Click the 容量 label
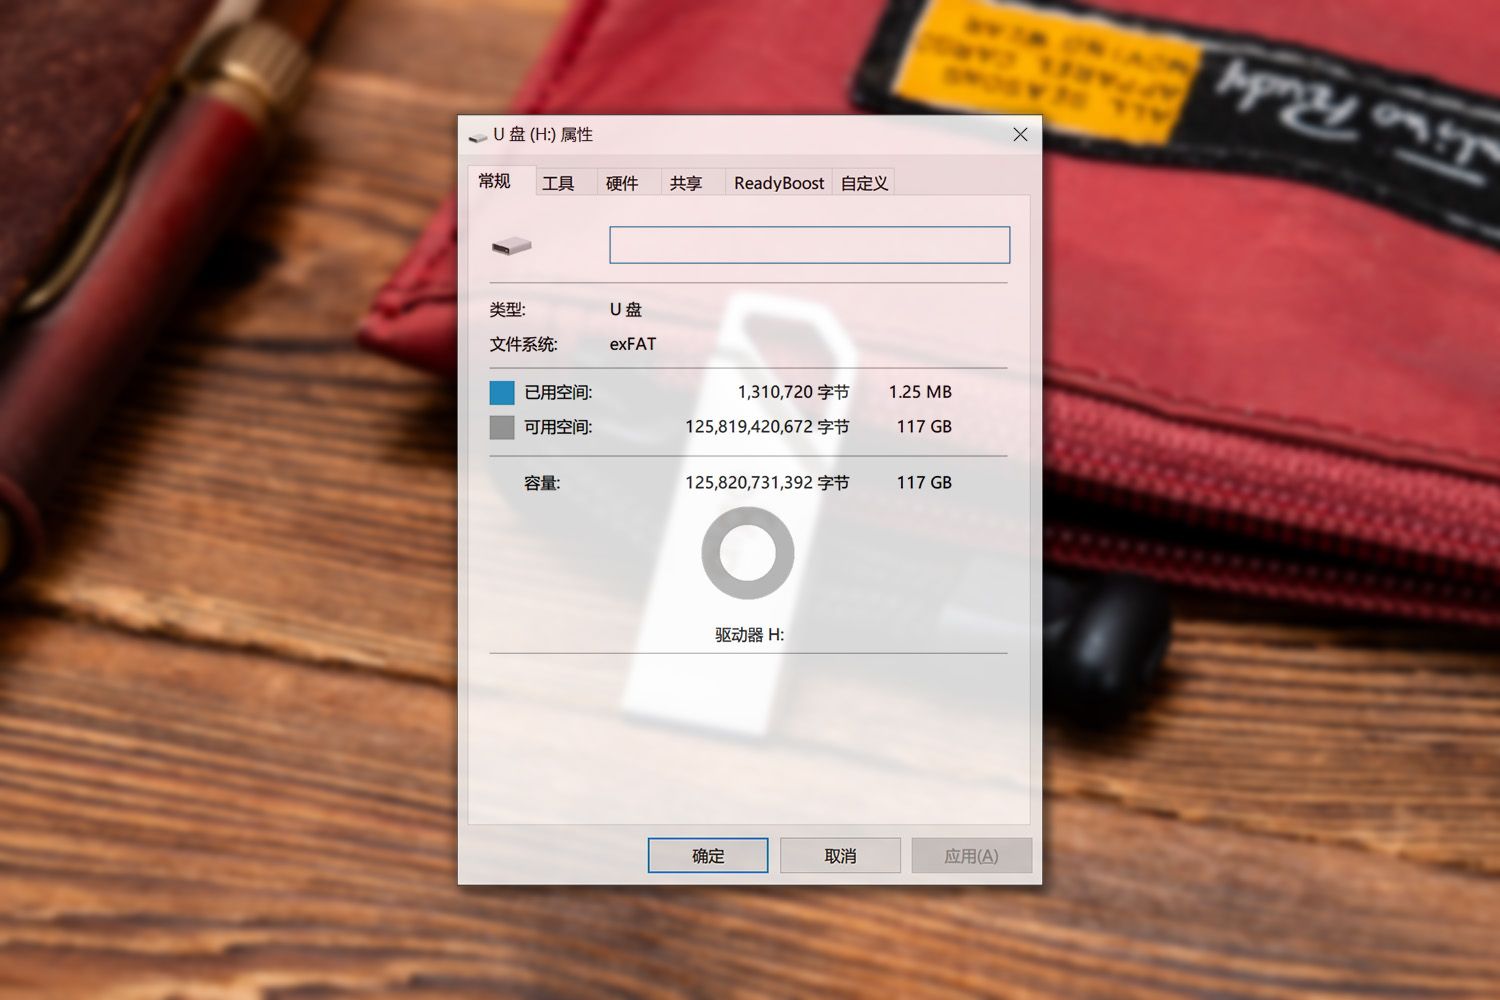1500x1000 pixels. click(542, 483)
